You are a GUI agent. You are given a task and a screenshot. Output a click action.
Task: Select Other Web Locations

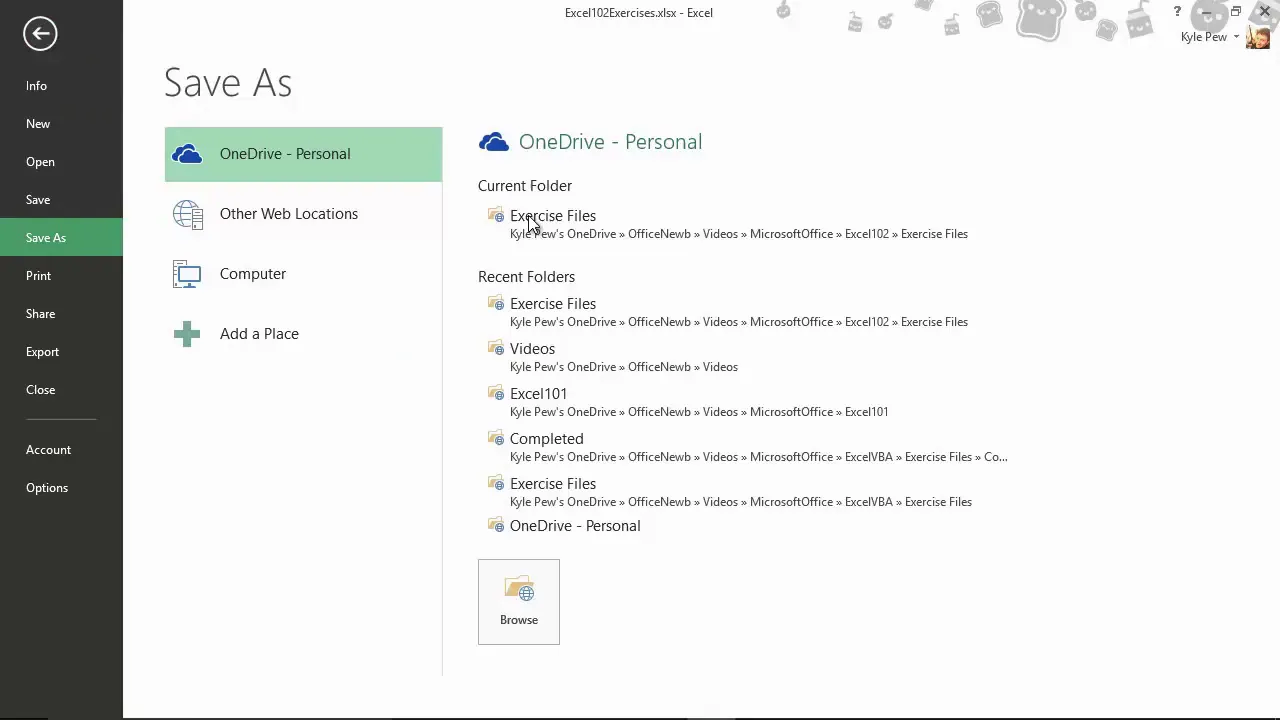(x=303, y=214)
